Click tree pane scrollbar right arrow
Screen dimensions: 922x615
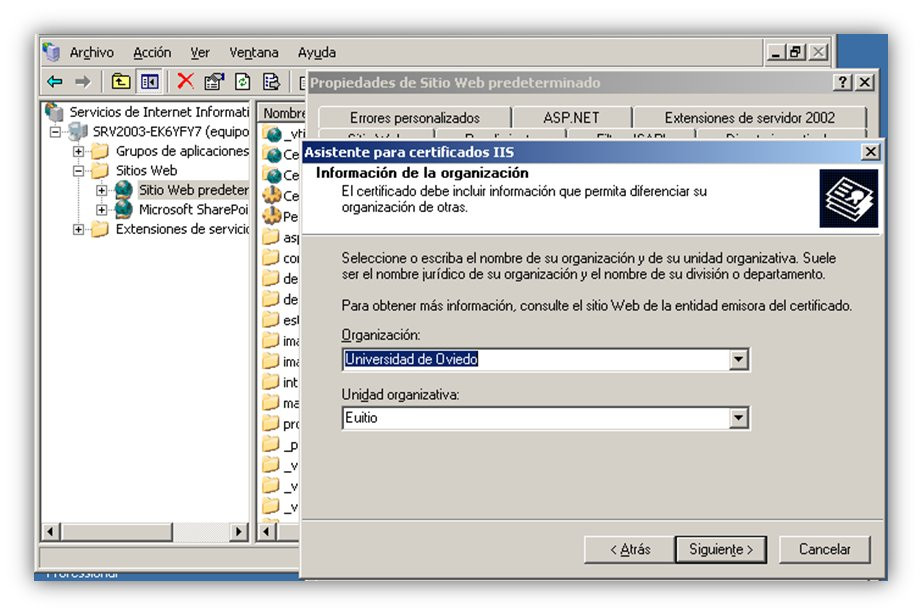click(x=238, y=532)
